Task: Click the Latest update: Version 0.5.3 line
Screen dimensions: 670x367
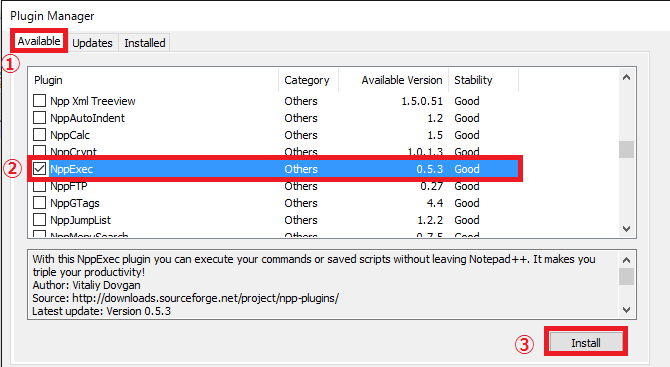Action: click(x=102, y=311)
